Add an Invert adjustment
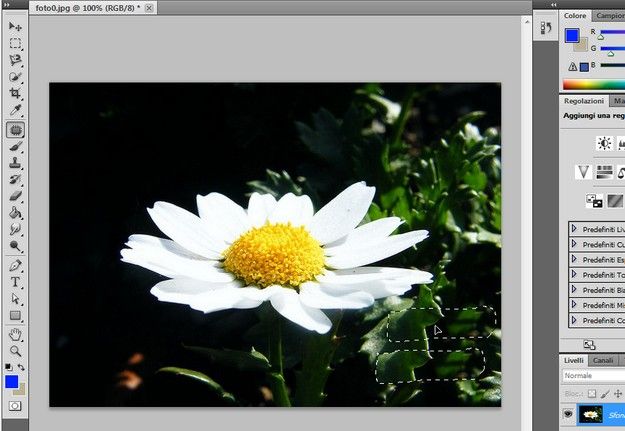This screenshot has height=431, width=625. click(594, 201)
